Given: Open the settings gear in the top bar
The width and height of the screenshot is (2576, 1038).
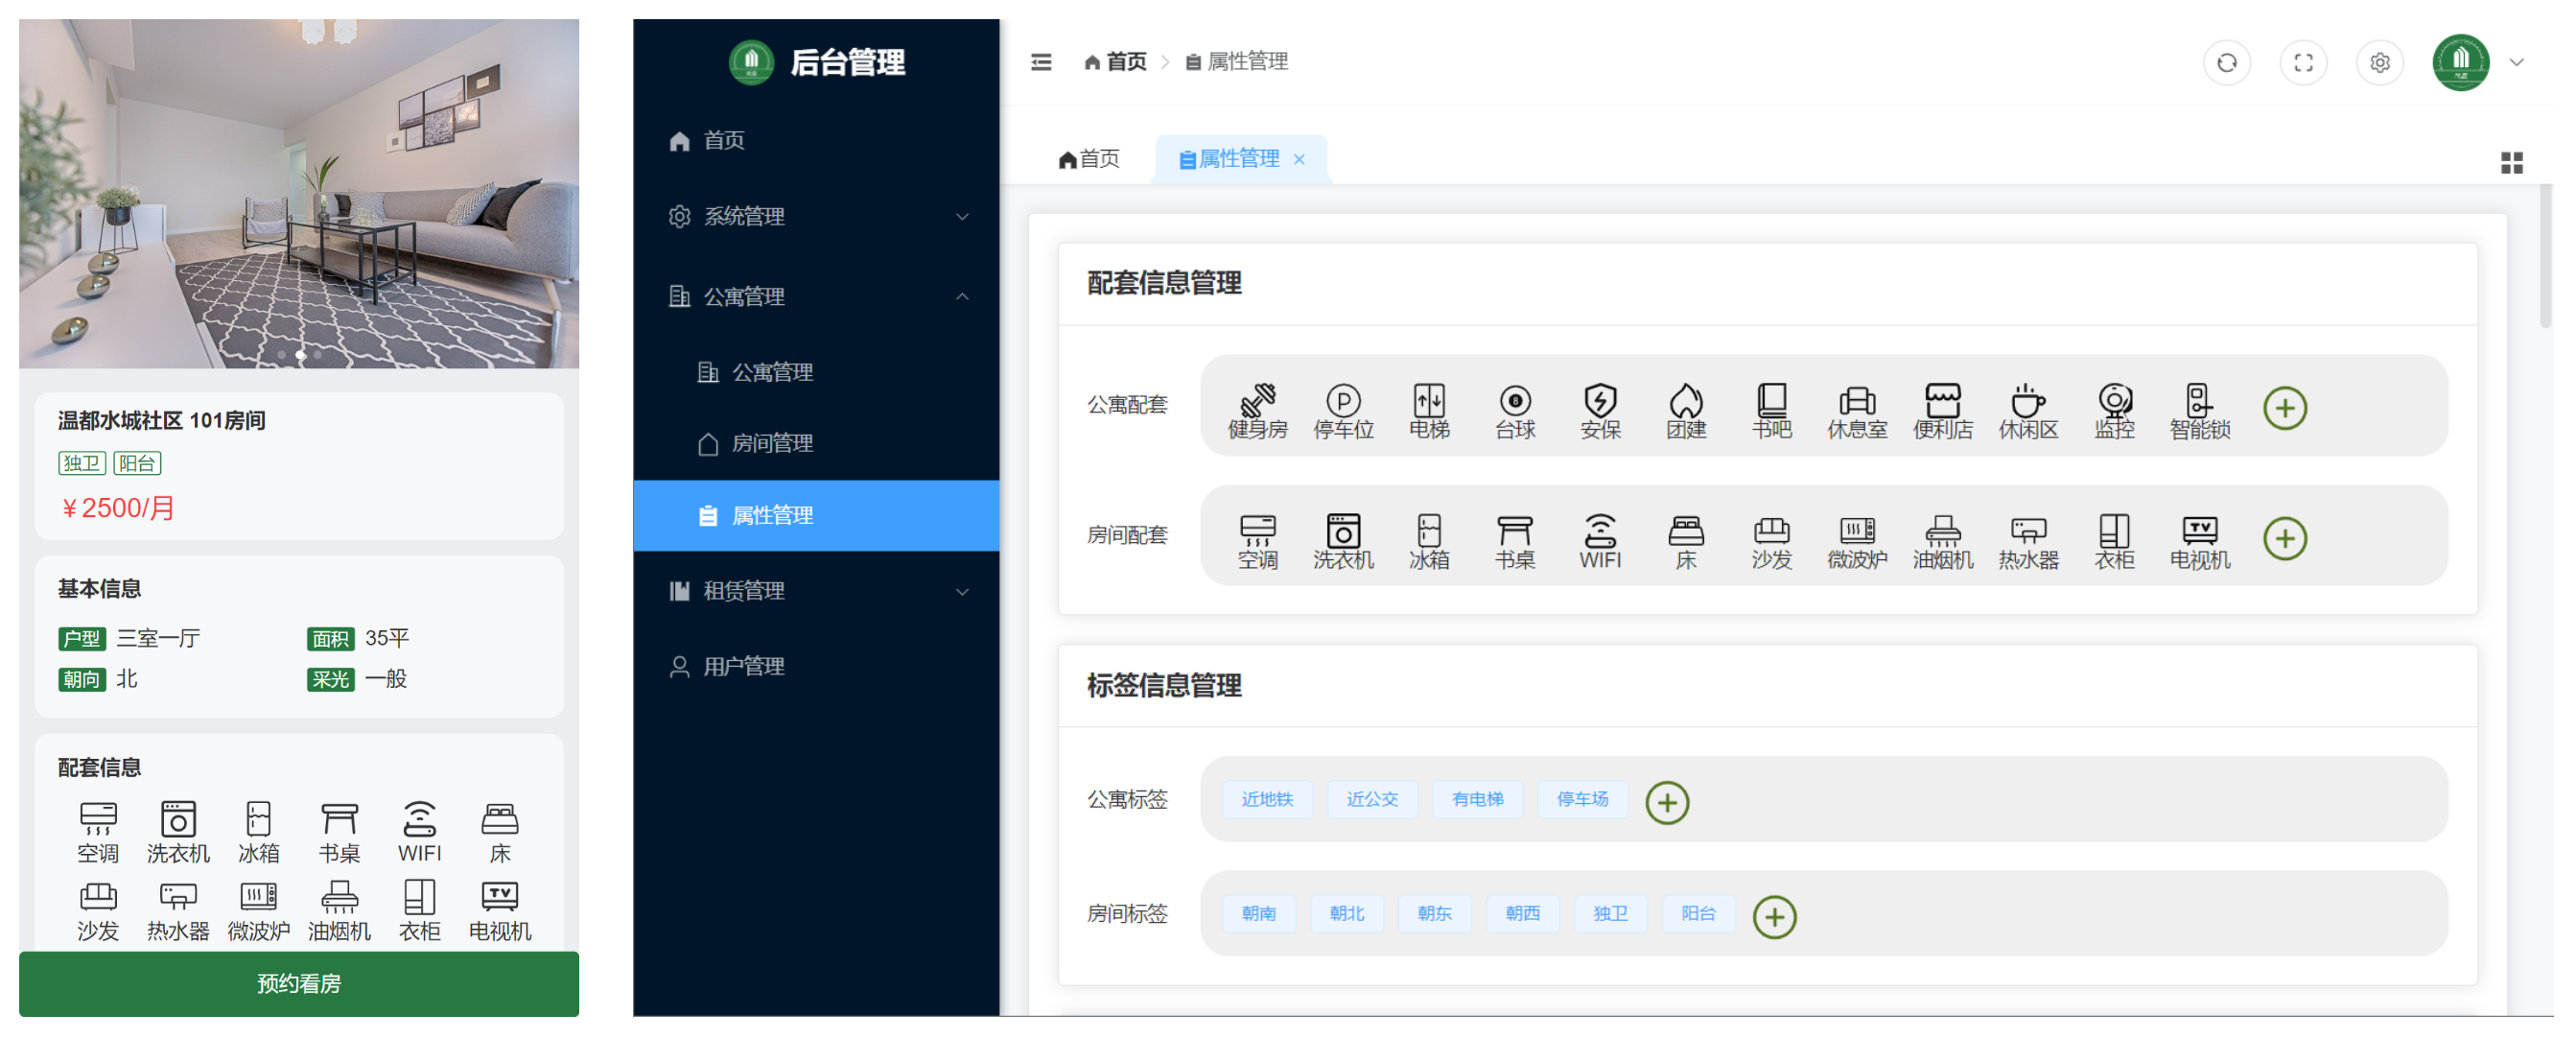Looking at the screenshot, I should (2380, 62).
